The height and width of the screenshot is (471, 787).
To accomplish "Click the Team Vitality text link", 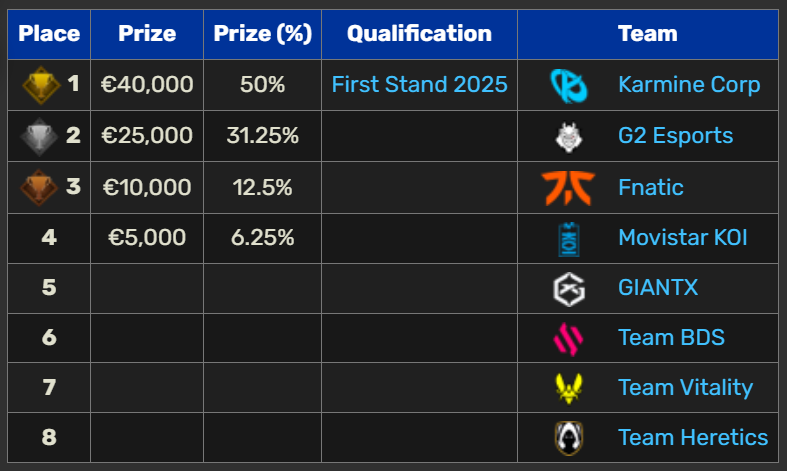I will pos(686,388).
